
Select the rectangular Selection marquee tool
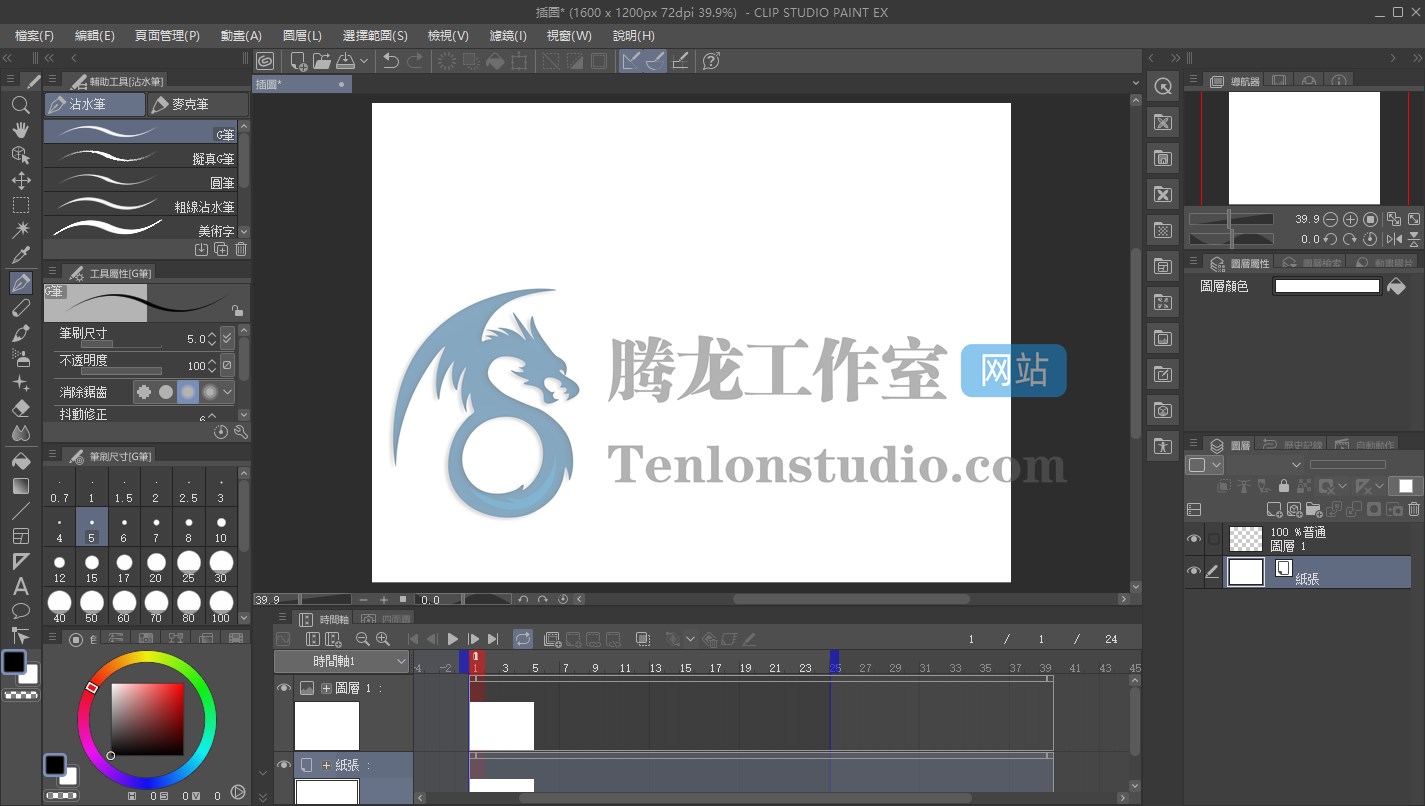[20, 205]
